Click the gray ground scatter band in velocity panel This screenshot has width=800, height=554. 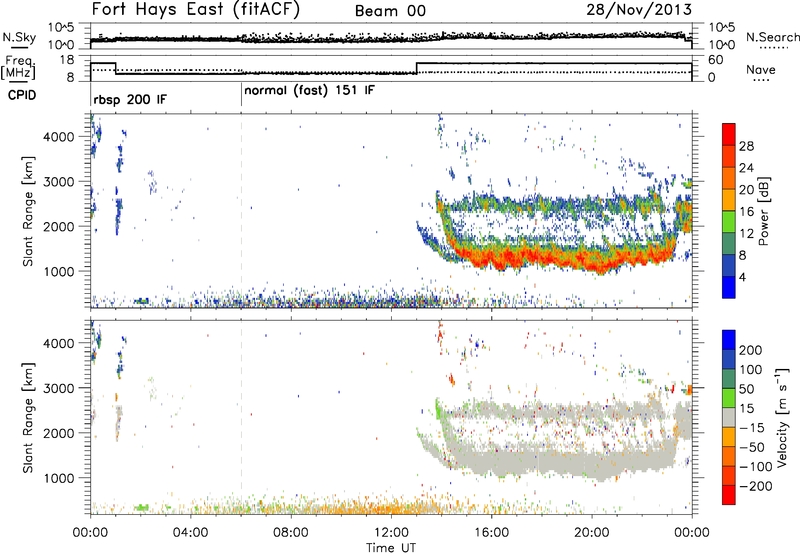(x=561, y=462)
